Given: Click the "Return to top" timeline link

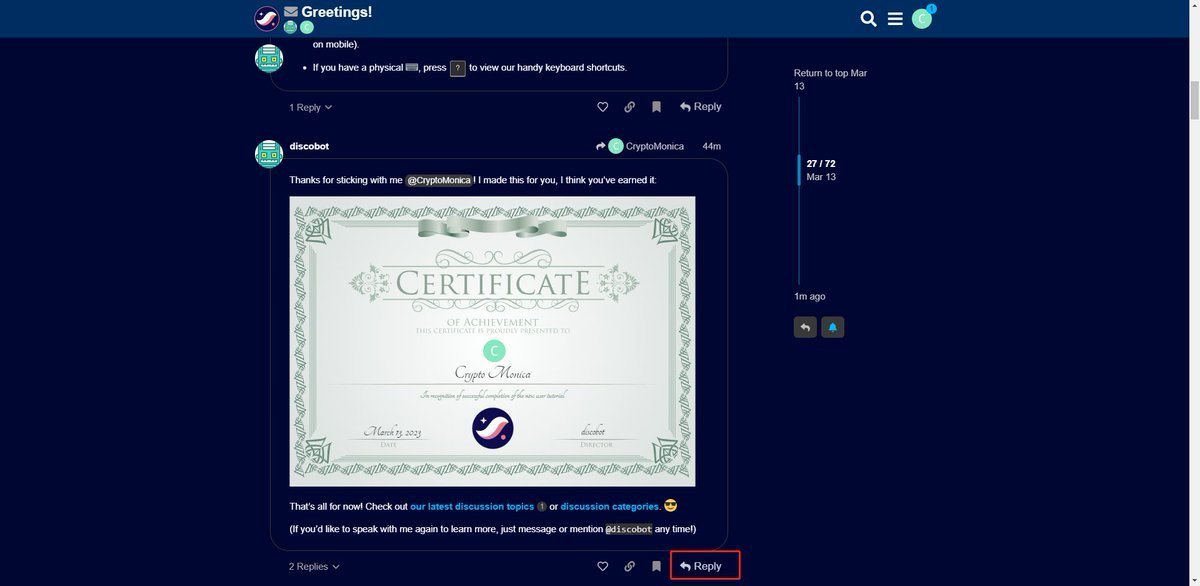Looking at the screenshot, I should point(830,80).
